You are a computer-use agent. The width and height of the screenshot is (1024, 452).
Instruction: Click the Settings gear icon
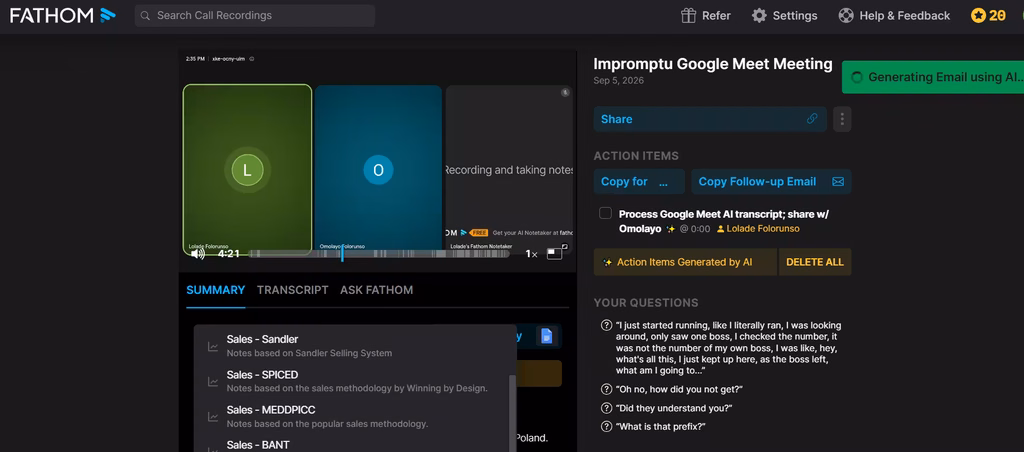(x=759, y=16)
